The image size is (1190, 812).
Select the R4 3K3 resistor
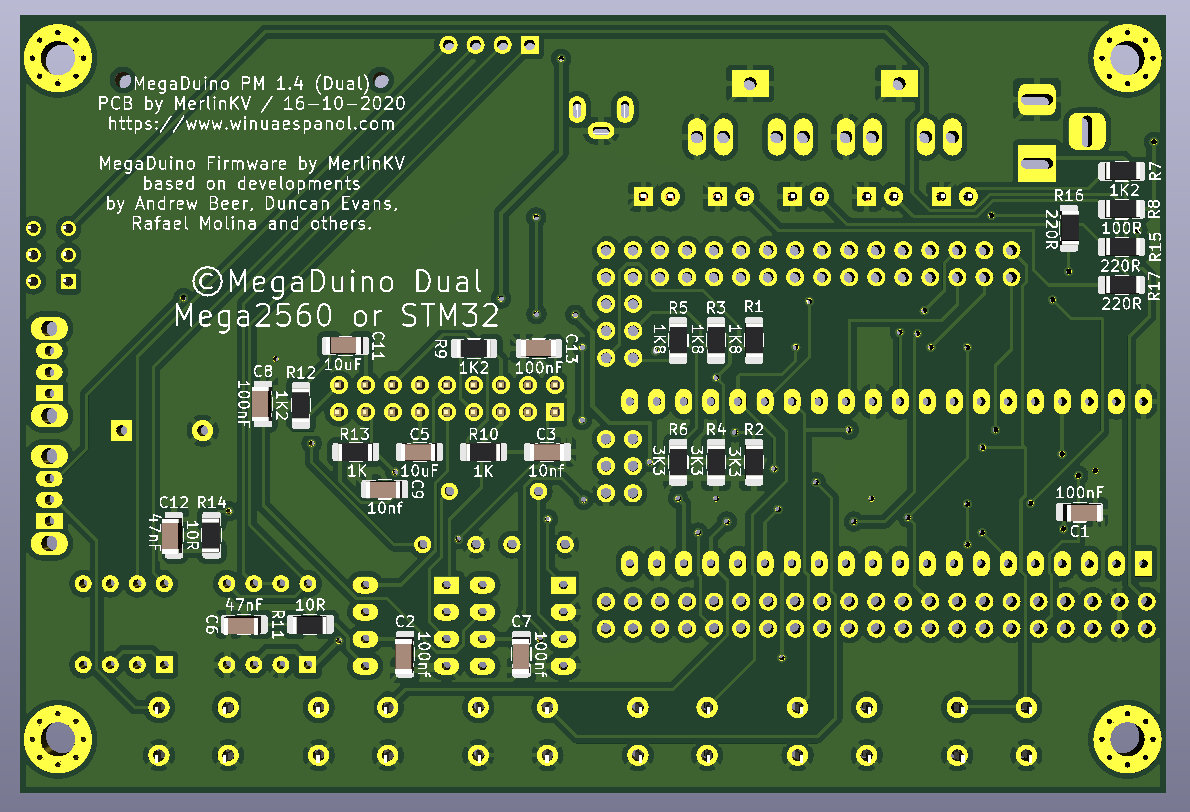point(716,462)
